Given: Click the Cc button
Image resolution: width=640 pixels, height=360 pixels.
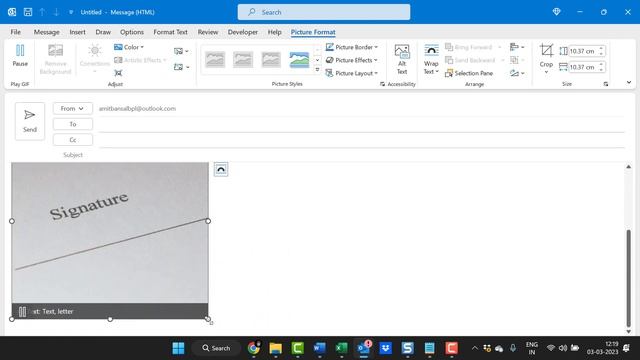Looking at the screenshot, I should (73, 140).
